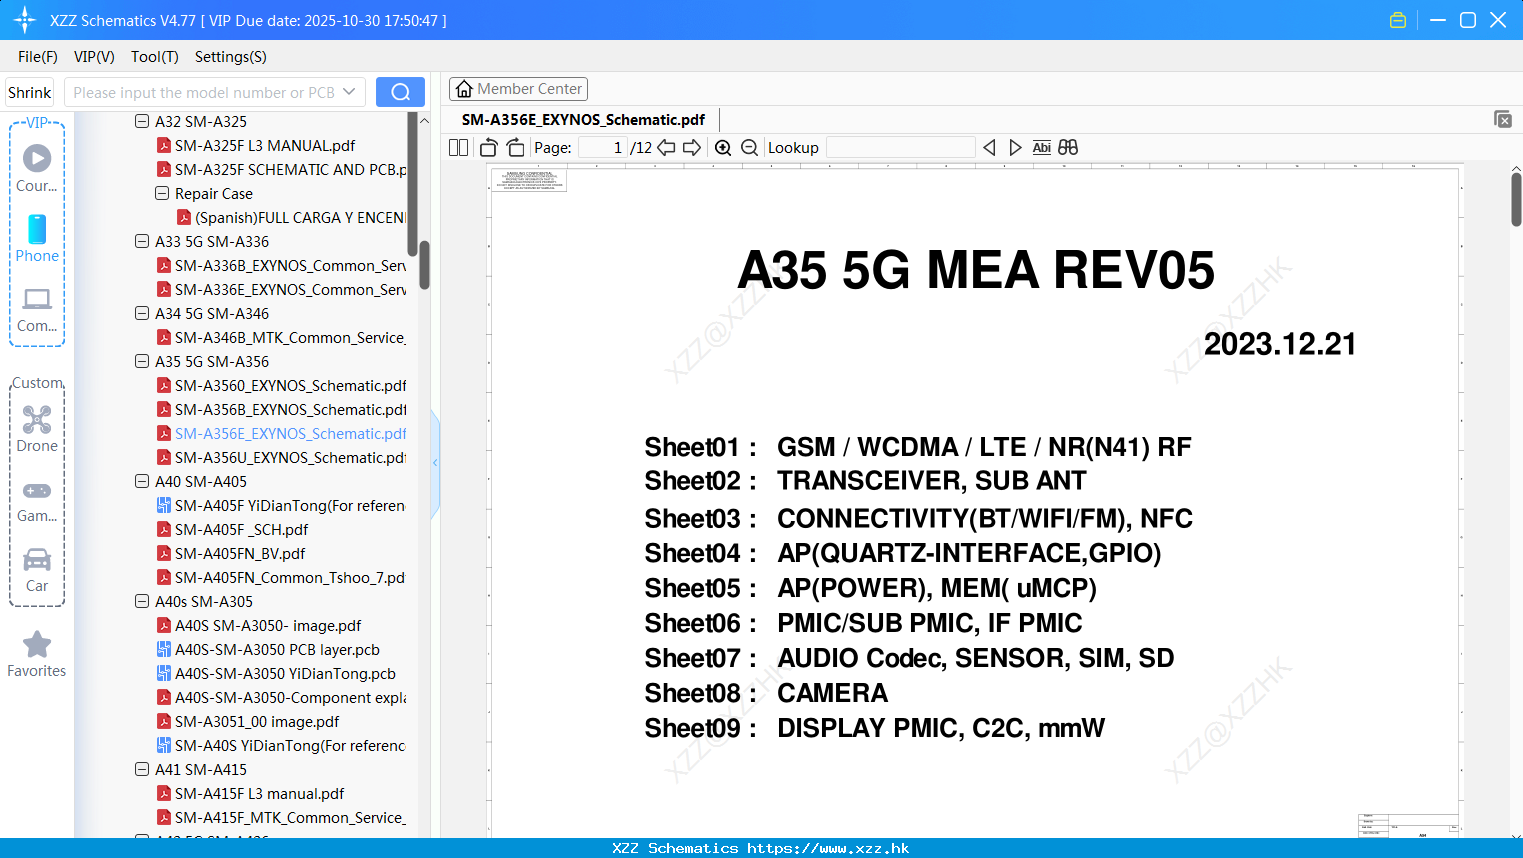1523x858 pixels.
Task: Open the model number dropdown arrow
Action: pos(349,92)
